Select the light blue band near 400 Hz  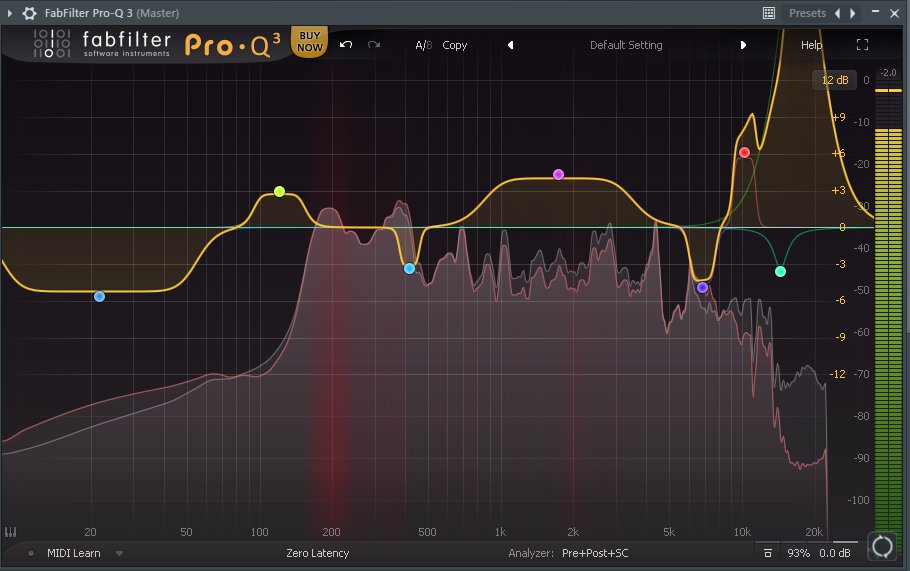tap(409, 269)
